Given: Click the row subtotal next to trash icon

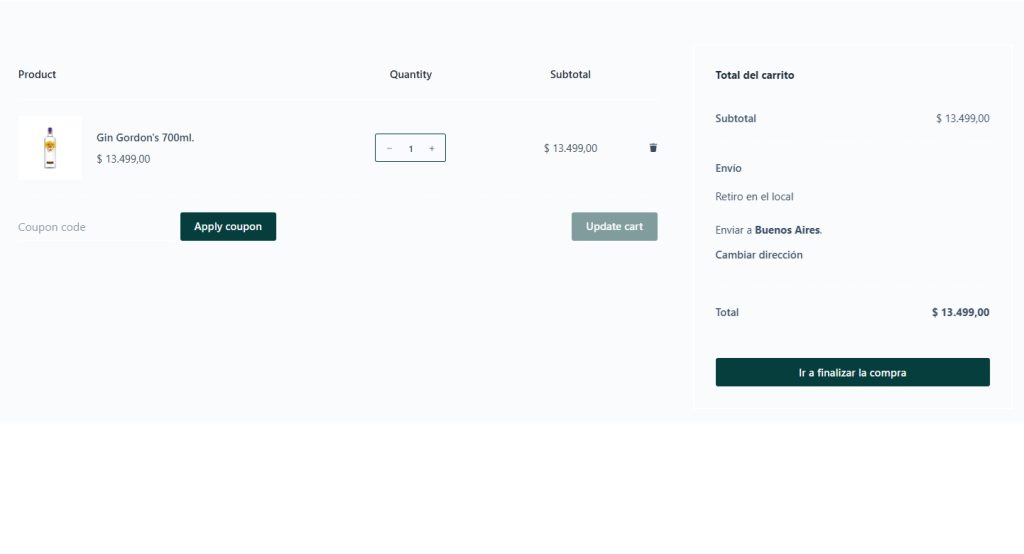Looking at the screenshot, I should pyautogui.click(x=570, y=148).
